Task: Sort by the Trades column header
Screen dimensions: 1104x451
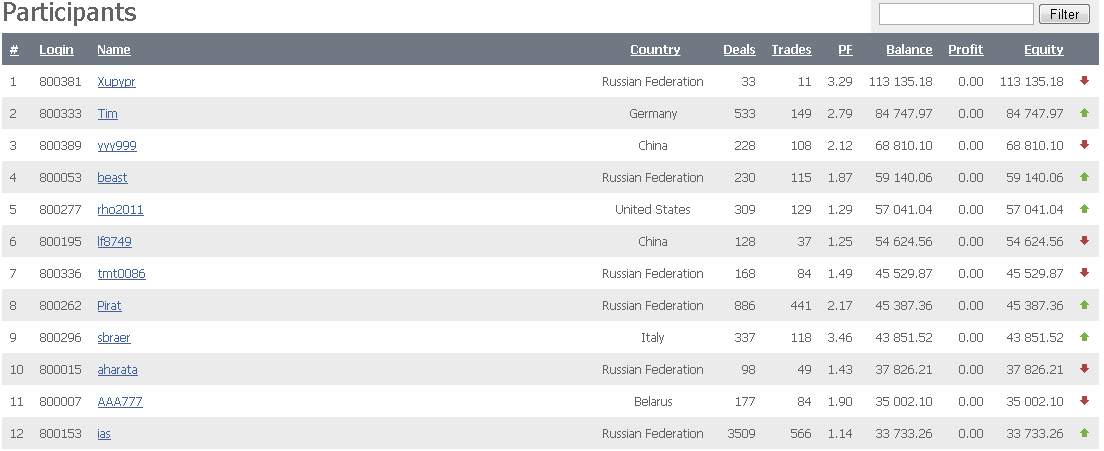Action: coord(791,50)
